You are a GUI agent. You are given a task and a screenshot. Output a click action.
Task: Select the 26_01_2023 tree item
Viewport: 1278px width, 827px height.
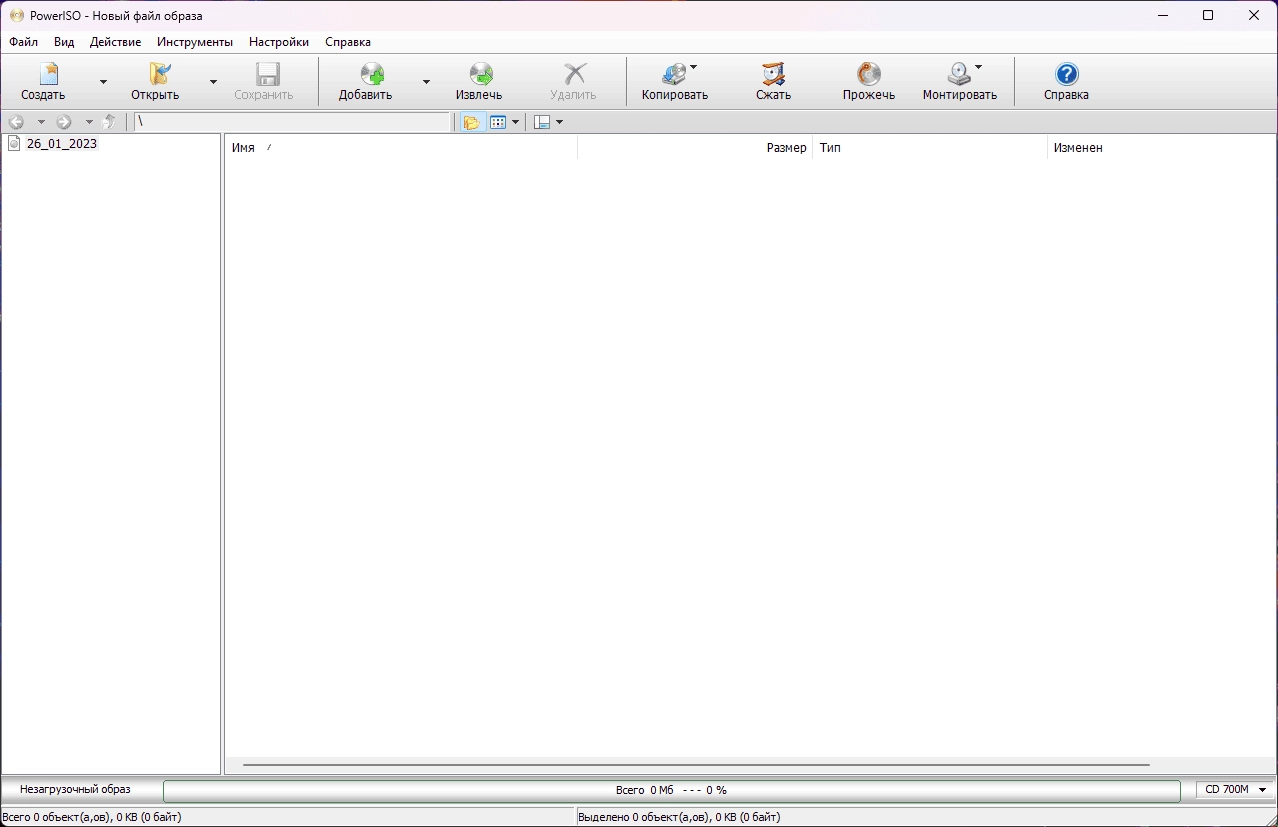tap(61, 144)
